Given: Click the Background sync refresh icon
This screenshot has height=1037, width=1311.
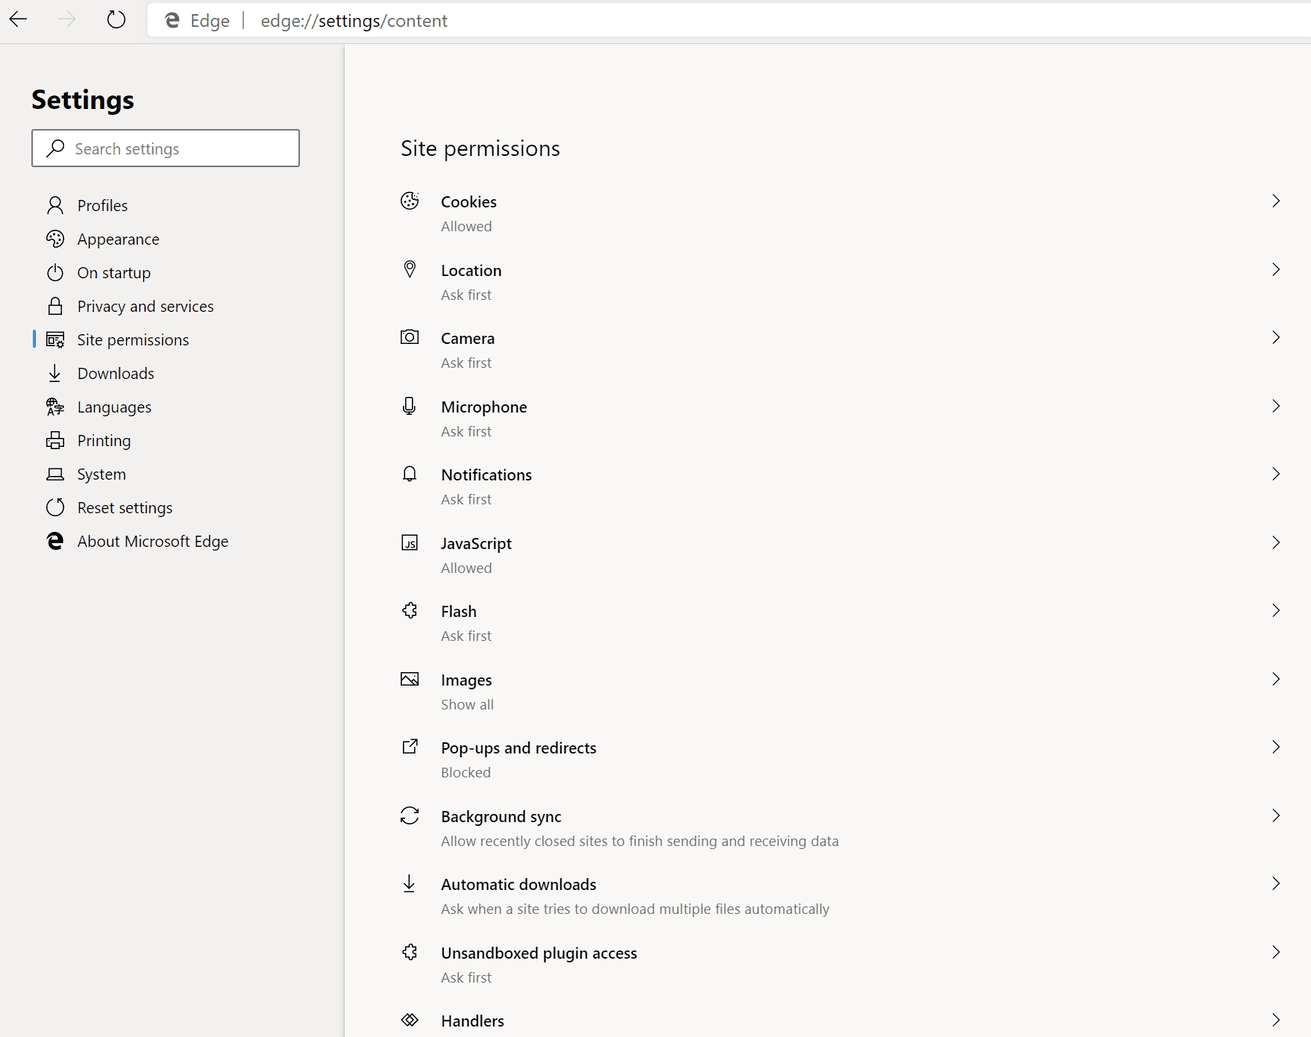Looking at the screenshot, I should click(409, 815).
